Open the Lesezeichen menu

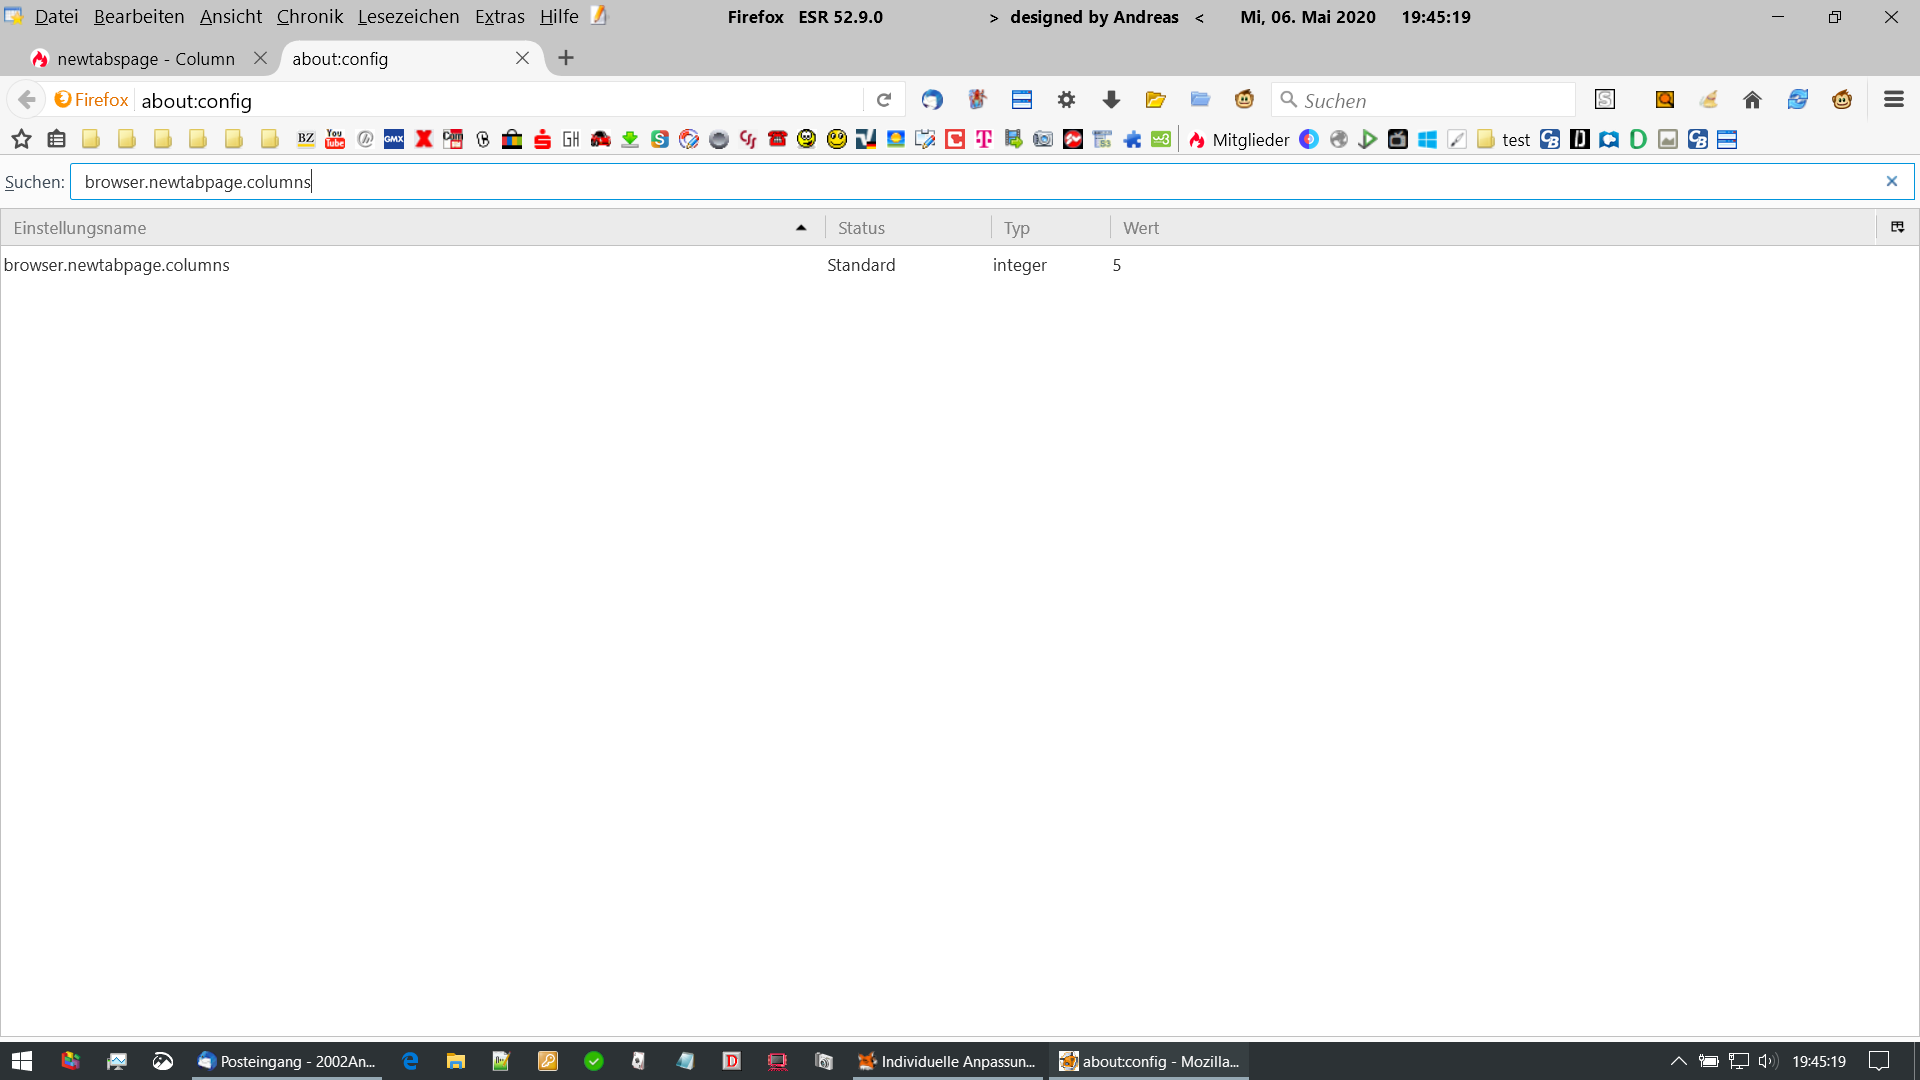pyautogui.click(x=408, y=17)
